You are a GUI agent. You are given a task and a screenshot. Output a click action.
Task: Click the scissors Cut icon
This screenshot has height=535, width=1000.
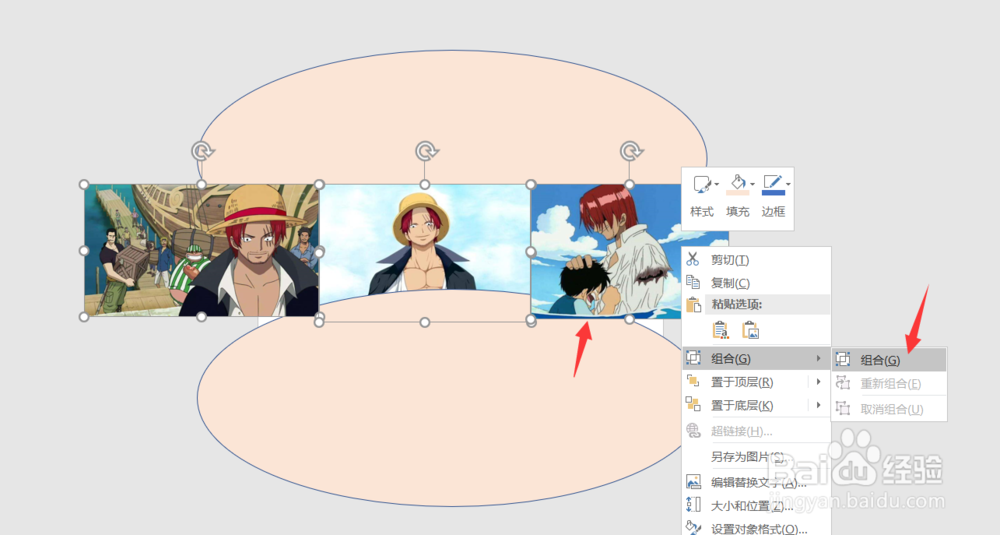point(693,259)
